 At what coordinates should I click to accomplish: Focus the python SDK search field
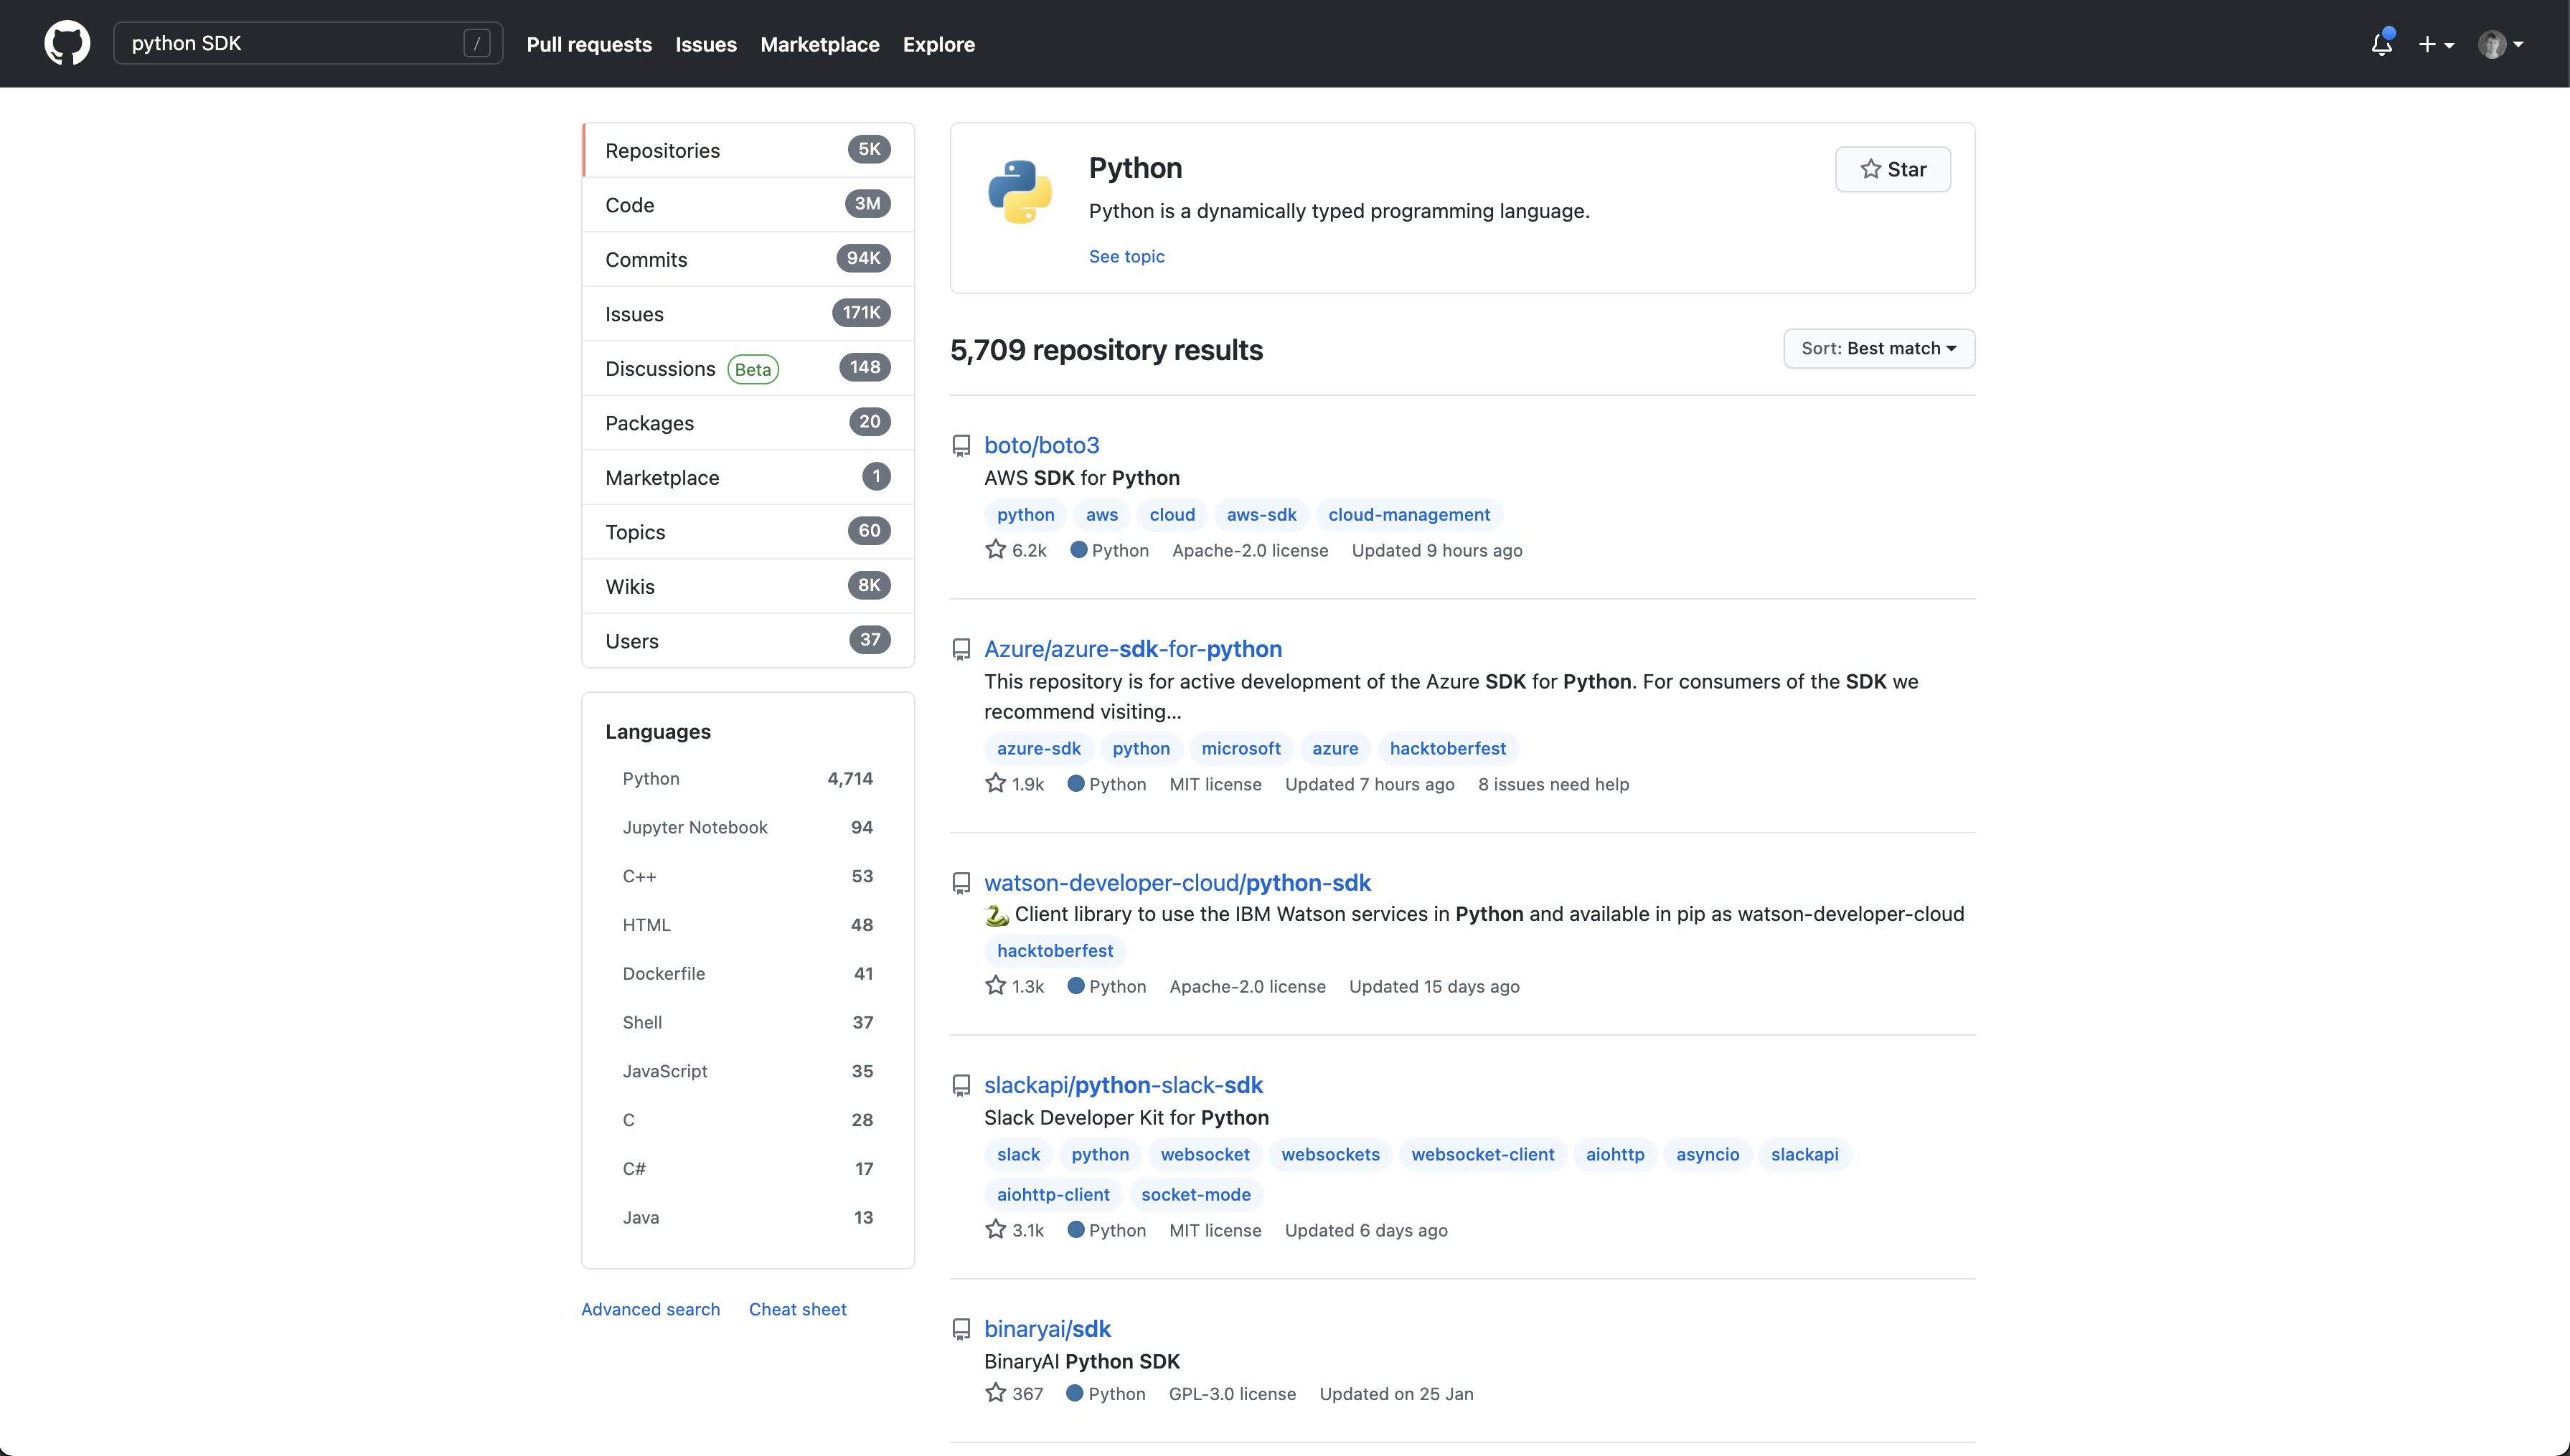290,43
